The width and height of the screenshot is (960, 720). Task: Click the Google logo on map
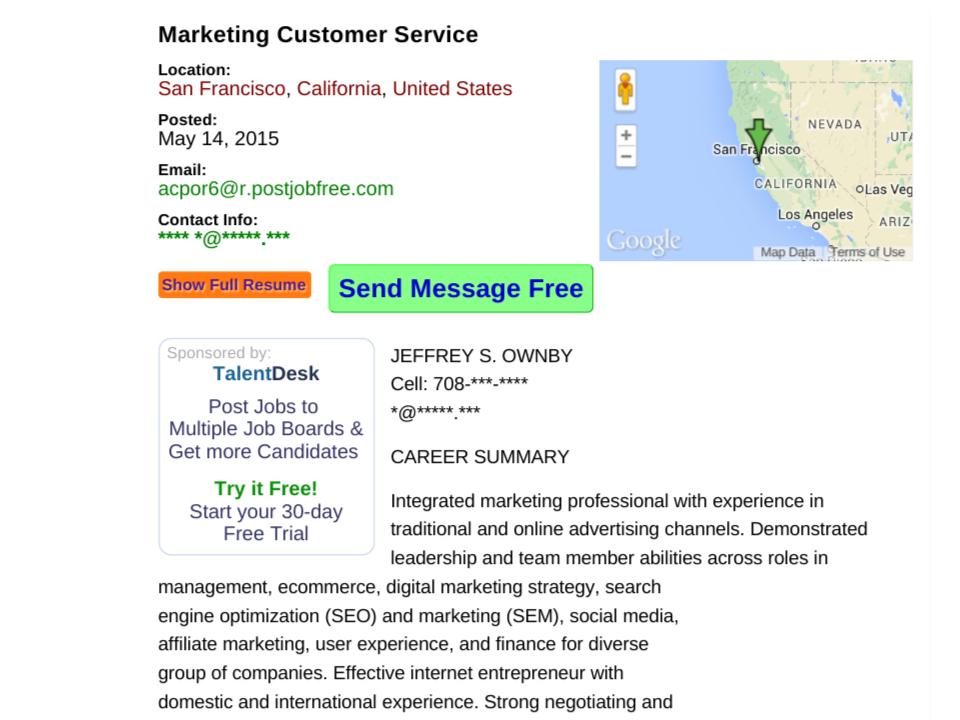point(643,241)
